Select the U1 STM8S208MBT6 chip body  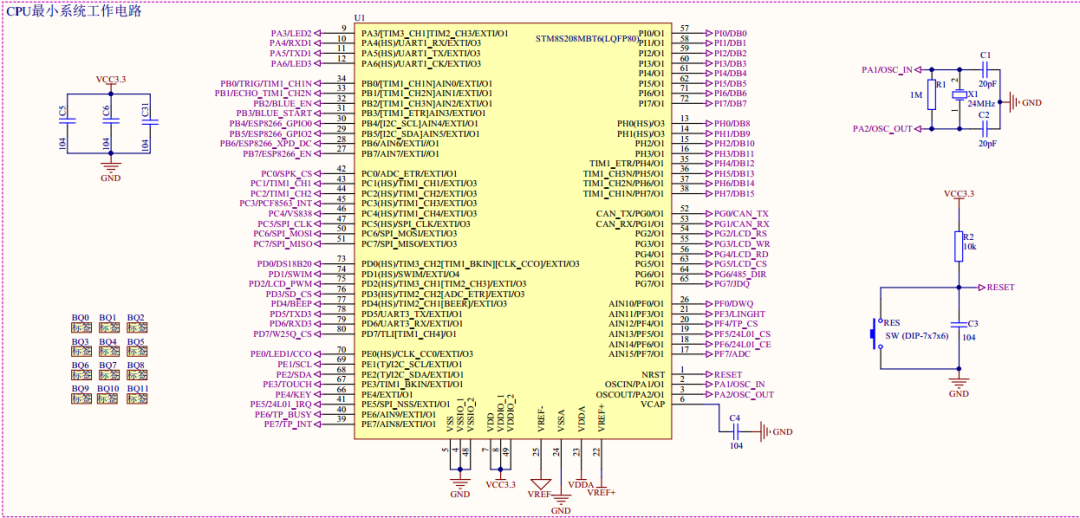tap(513, 230)
